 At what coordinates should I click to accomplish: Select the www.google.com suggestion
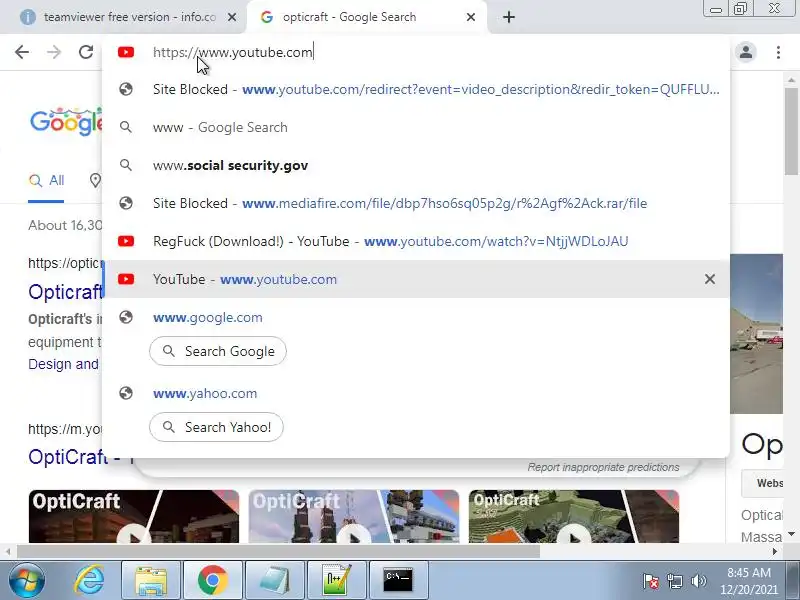[416, 317]
